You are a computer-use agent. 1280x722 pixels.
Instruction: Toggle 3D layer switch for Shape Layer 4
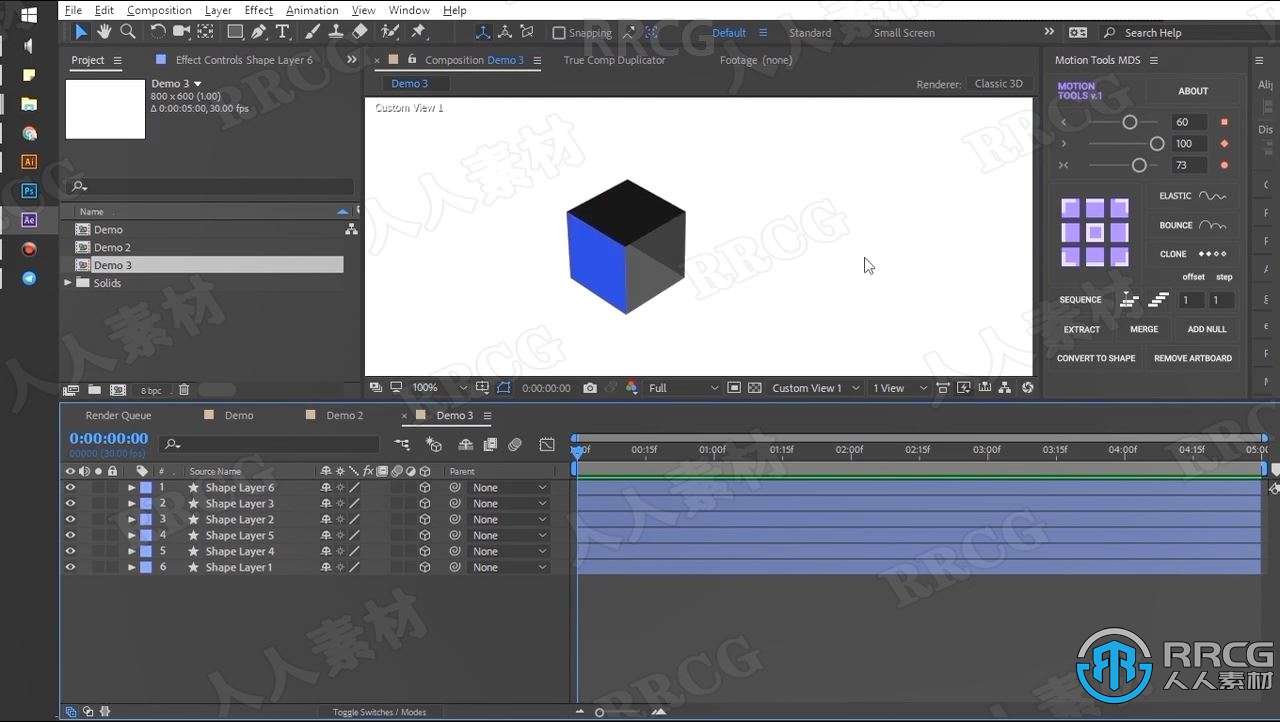(425, 552)
